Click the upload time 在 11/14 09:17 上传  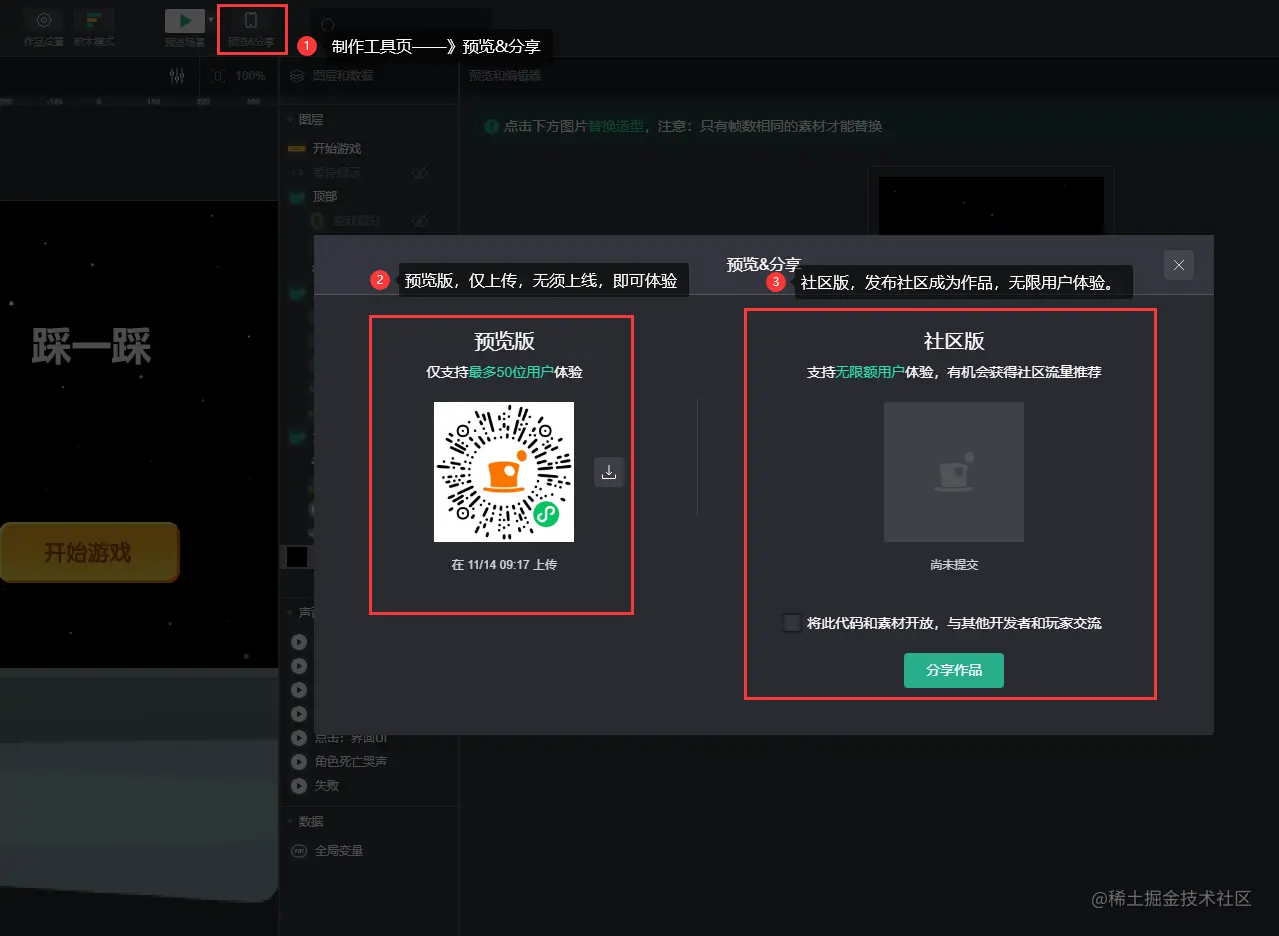[504, 565]
